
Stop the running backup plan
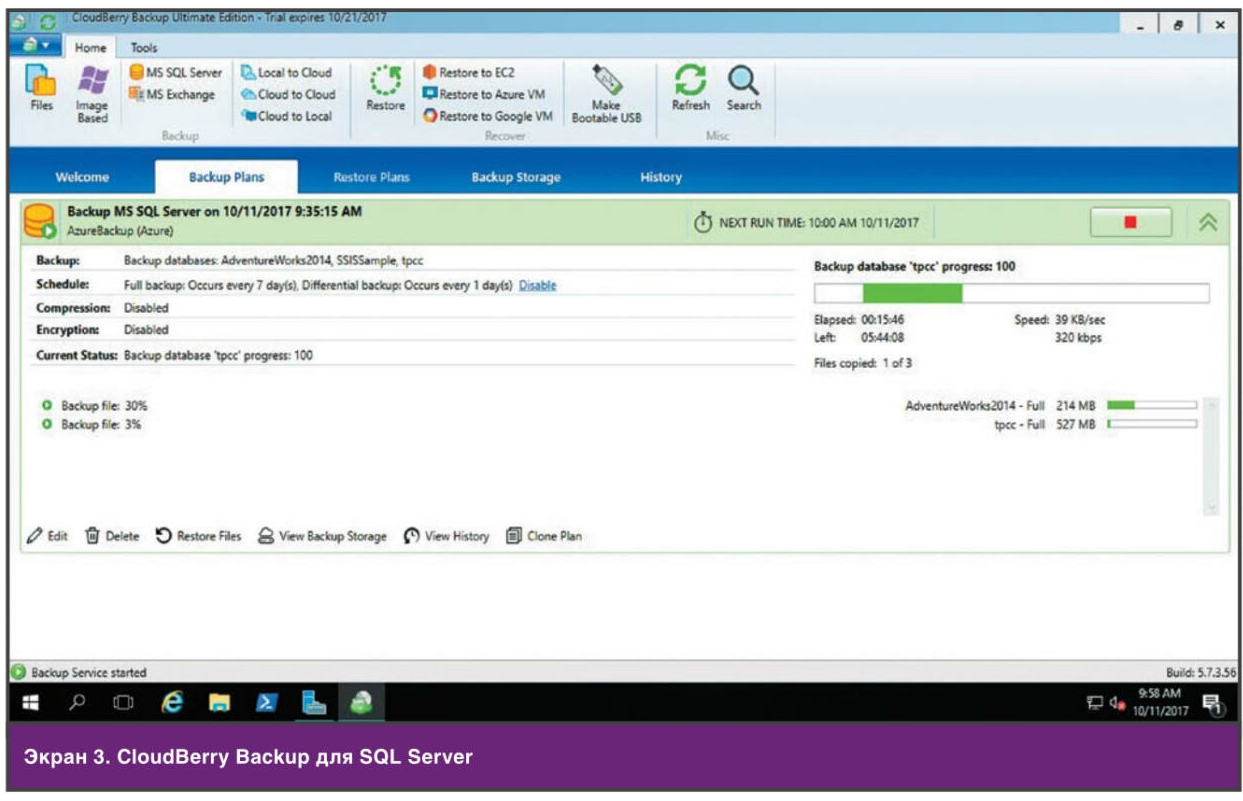click(x=1130, y=222)
